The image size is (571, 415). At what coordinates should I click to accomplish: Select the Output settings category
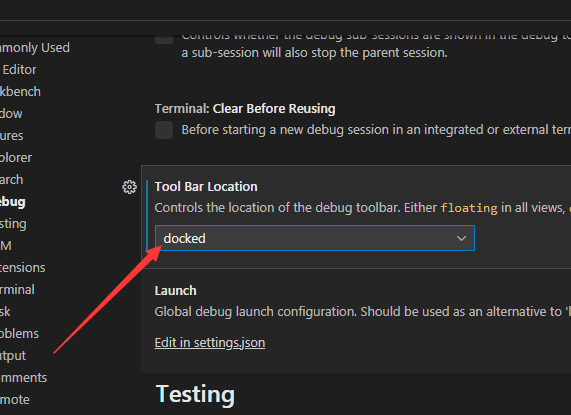tap(13, 356)
